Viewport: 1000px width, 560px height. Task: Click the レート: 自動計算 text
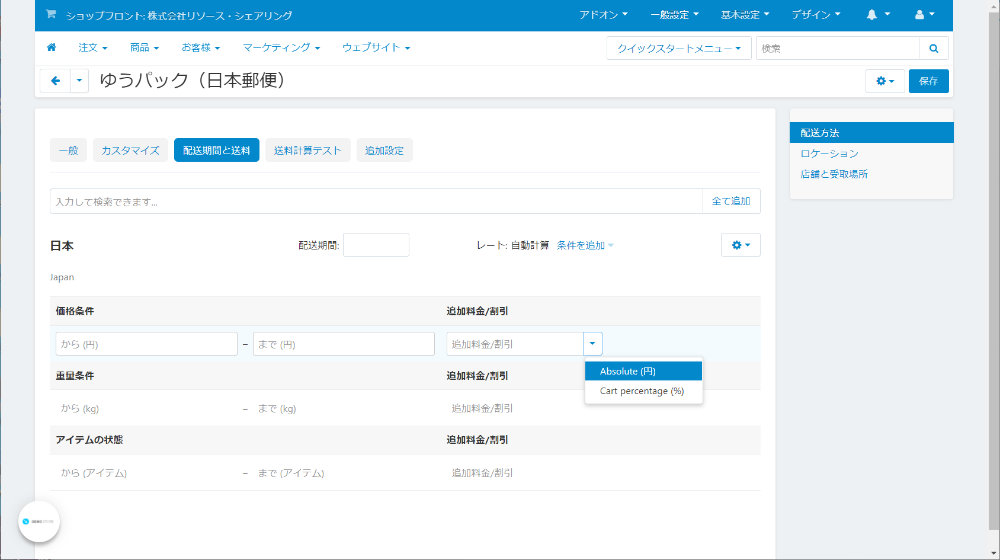pyautogui.click(x=513, y=246)
